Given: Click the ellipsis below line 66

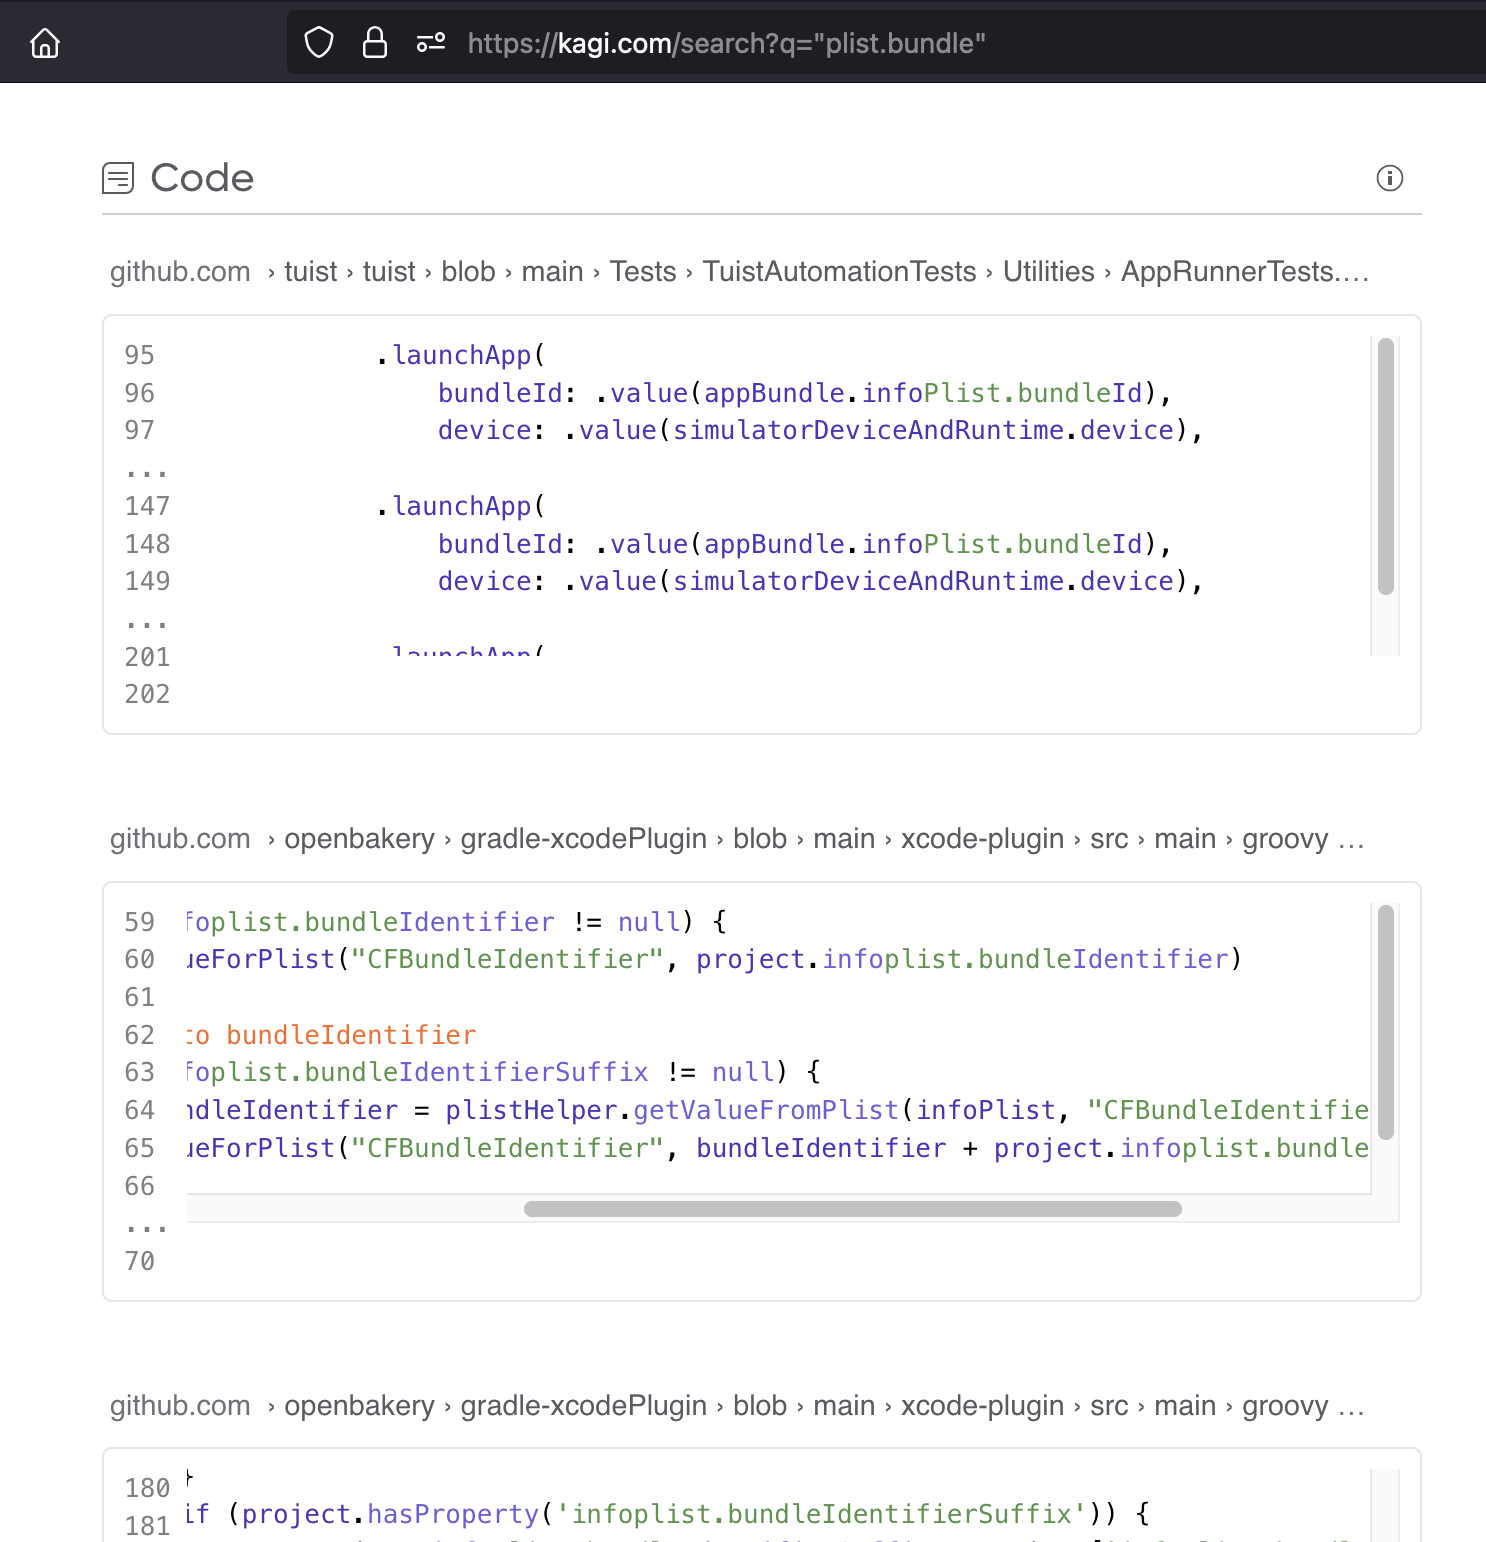Looking at the screenshot, I should click(146, 1225).
